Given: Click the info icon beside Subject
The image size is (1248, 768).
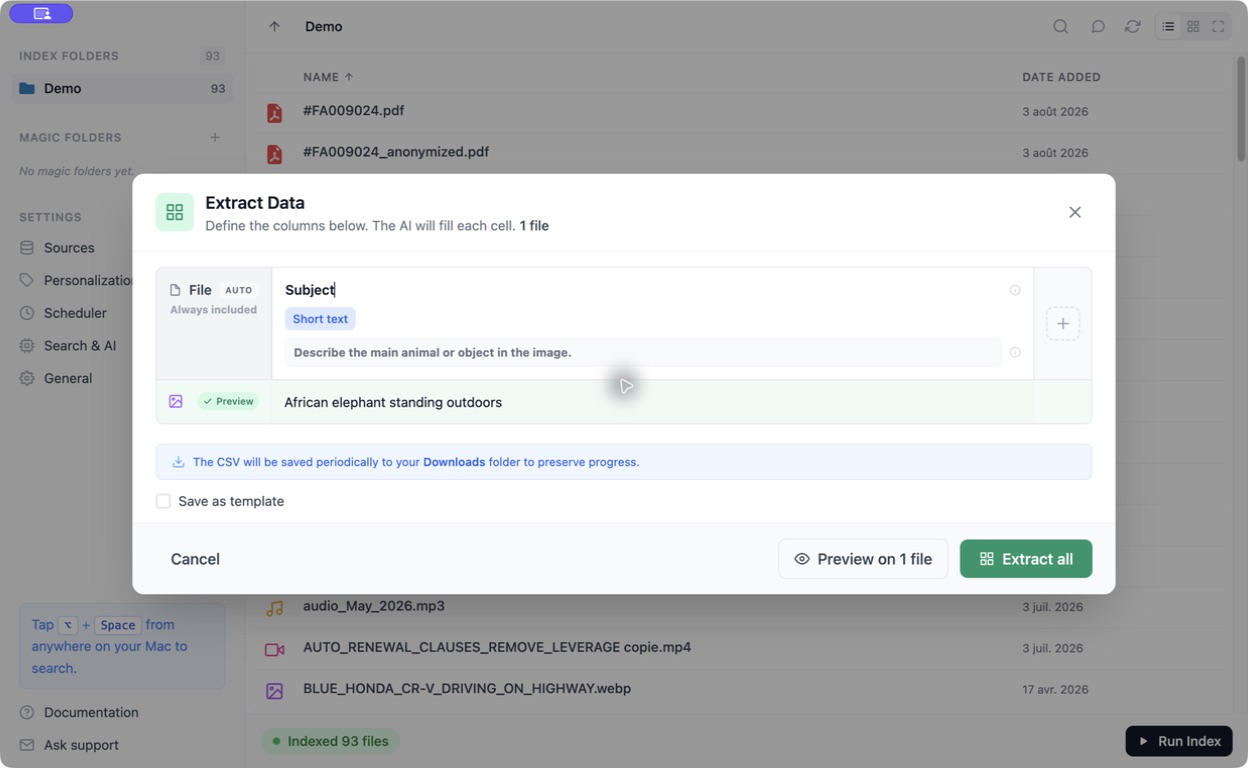Looking at the screenshot, I should [1015, 290].
